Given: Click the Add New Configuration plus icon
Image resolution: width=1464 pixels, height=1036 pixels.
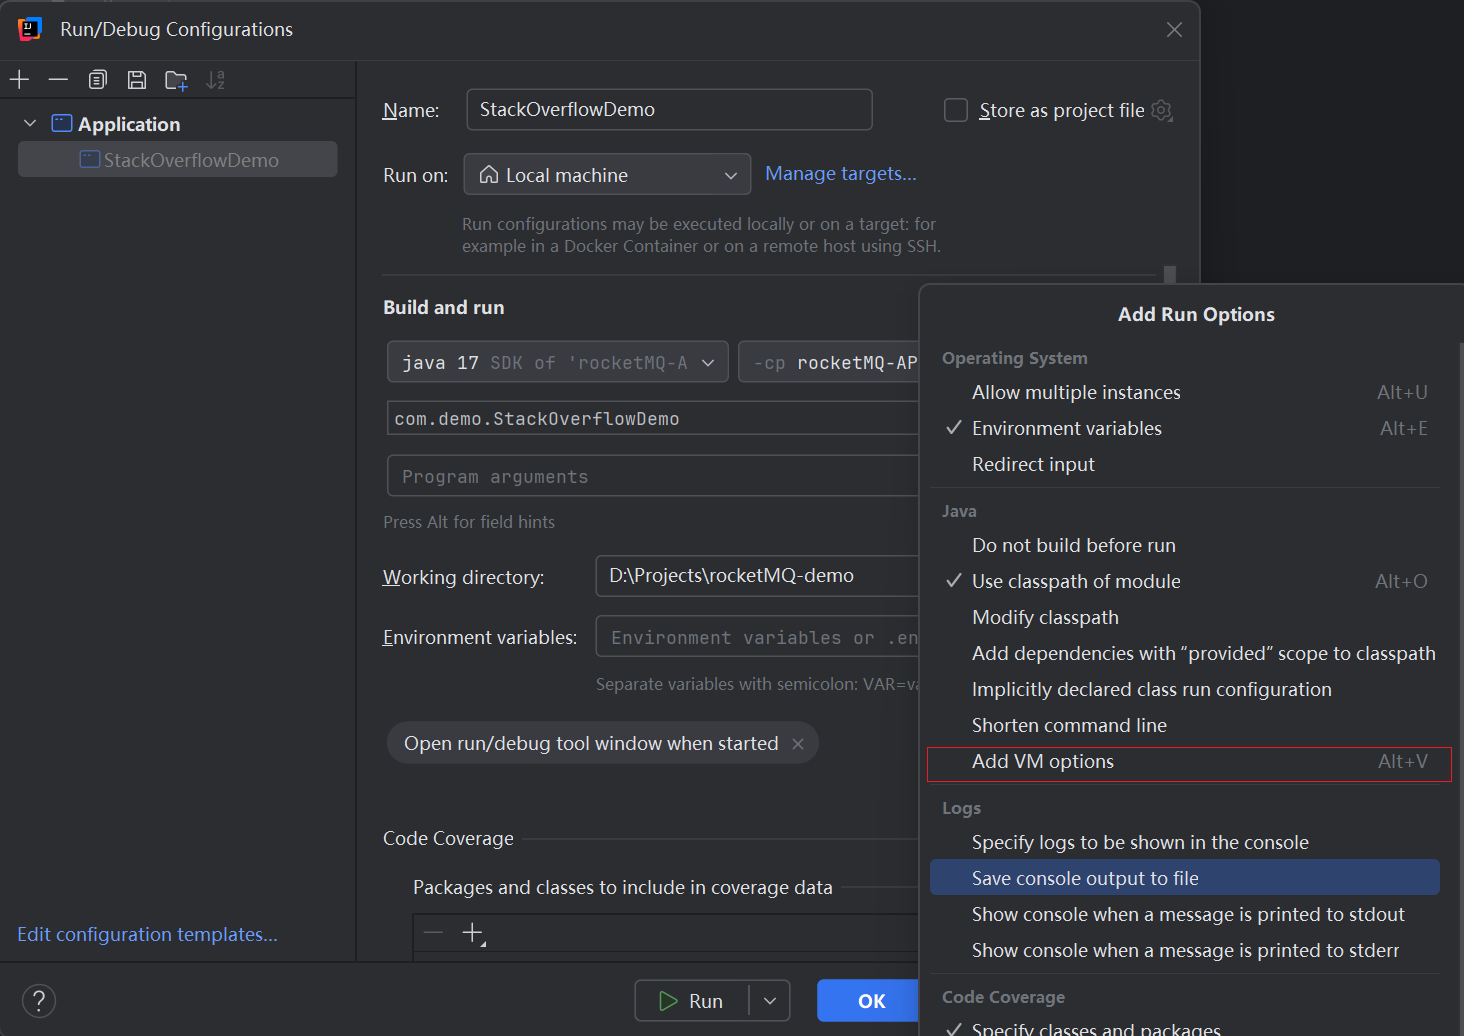Looking at the screenshot, I should coord(19,80).
